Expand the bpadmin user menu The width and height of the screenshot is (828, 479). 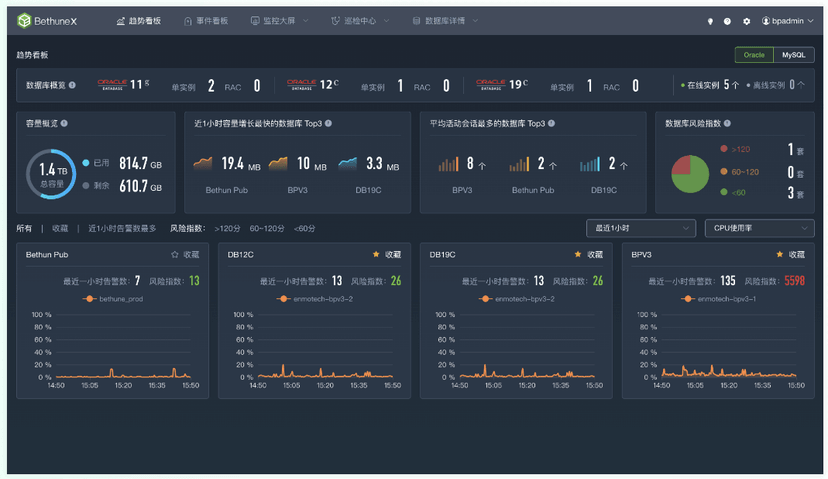tap(787, 21)
